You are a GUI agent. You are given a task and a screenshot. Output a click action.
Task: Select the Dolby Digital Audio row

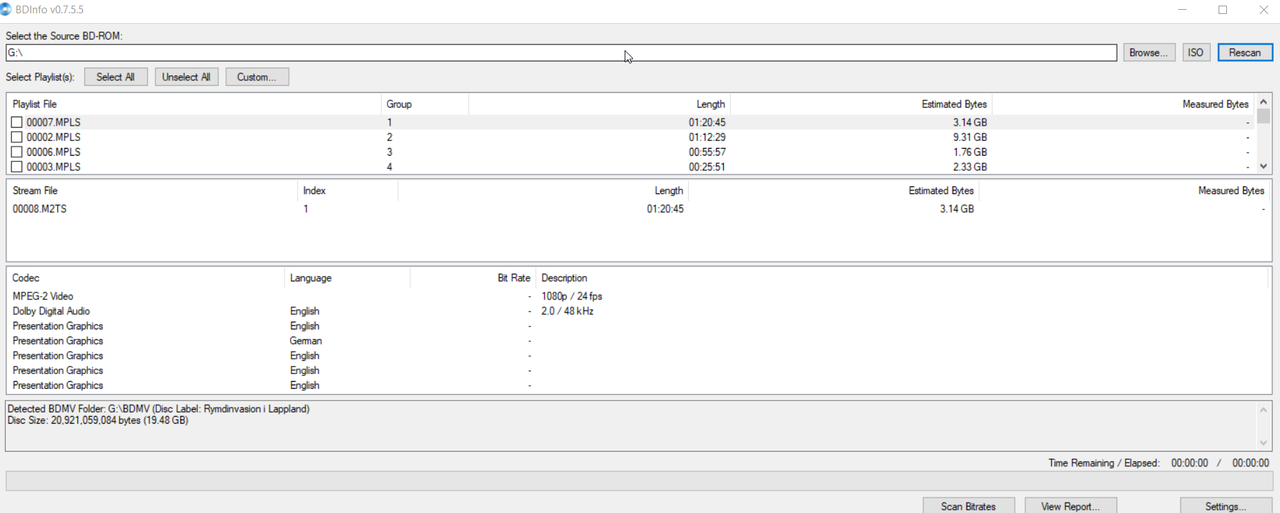(639, 311)
